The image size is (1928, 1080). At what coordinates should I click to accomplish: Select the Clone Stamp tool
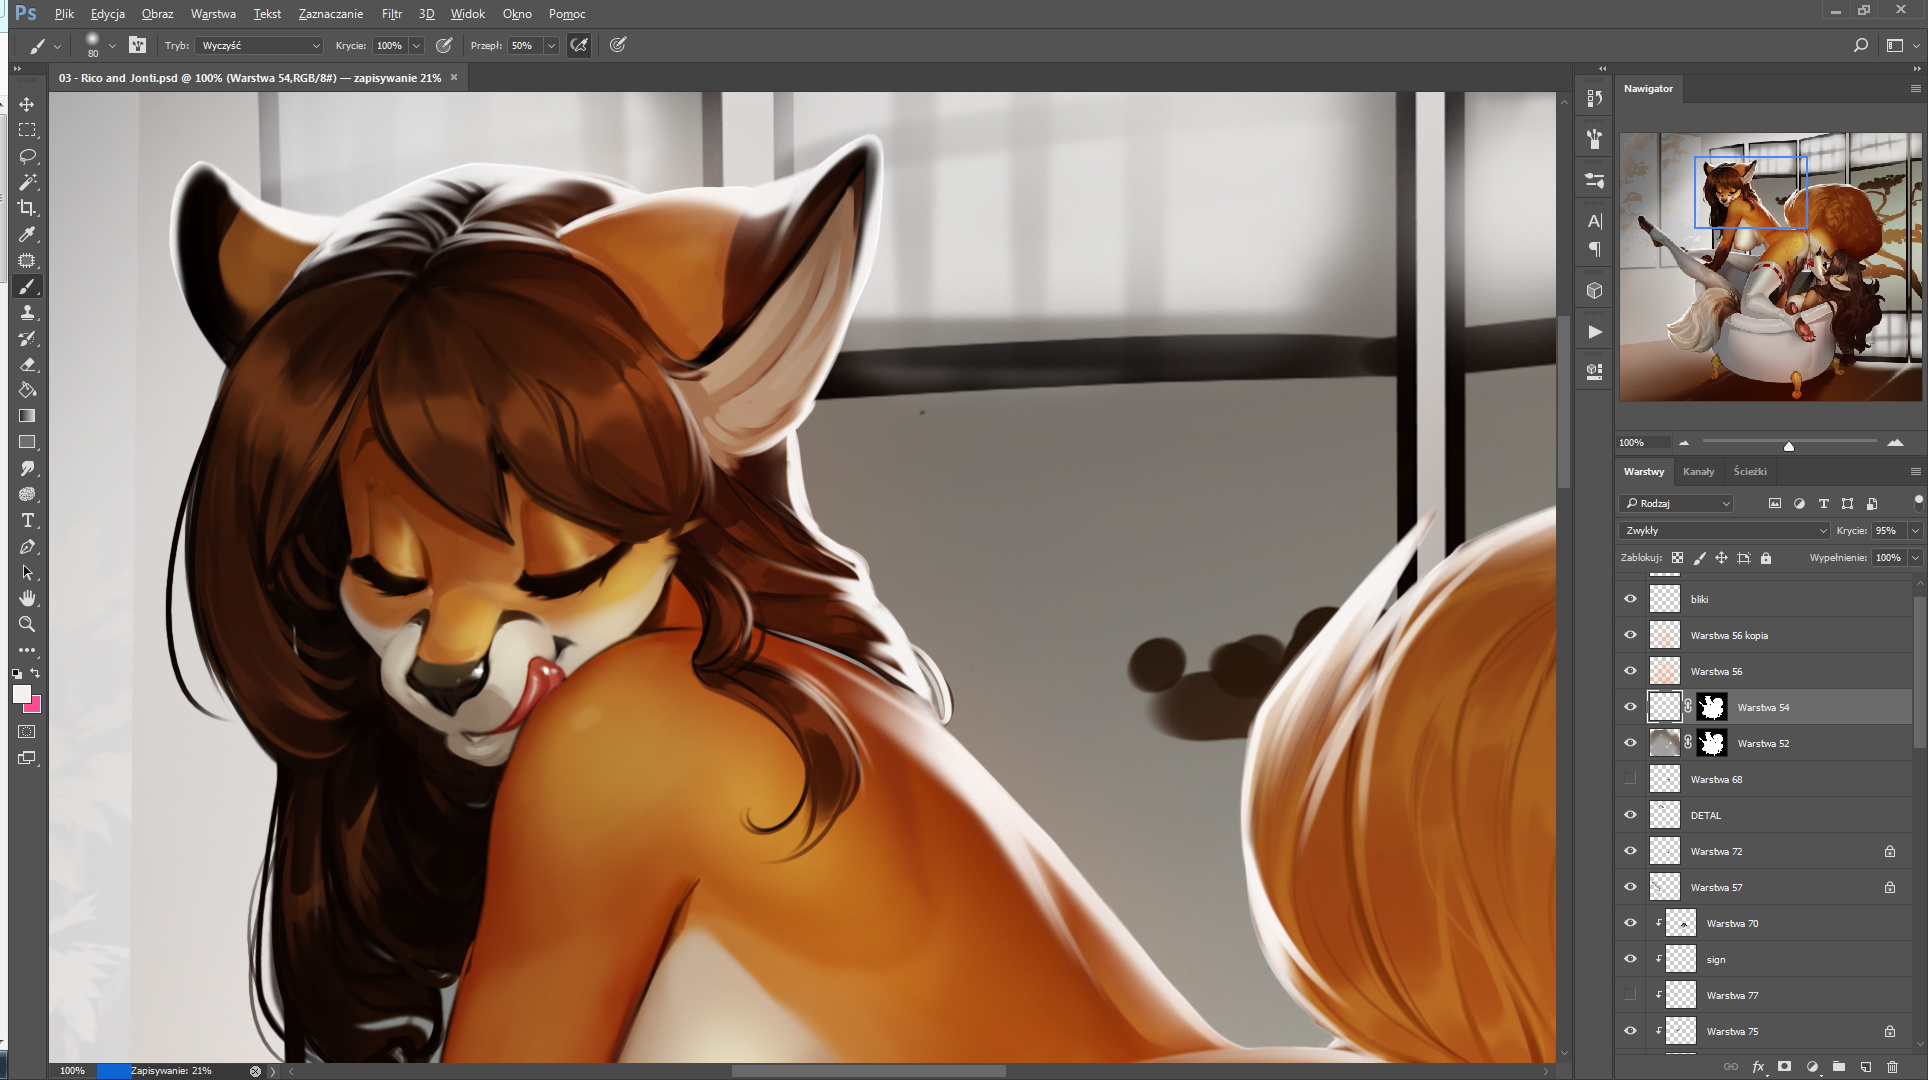pyautogui.click(x=27, y=312)
